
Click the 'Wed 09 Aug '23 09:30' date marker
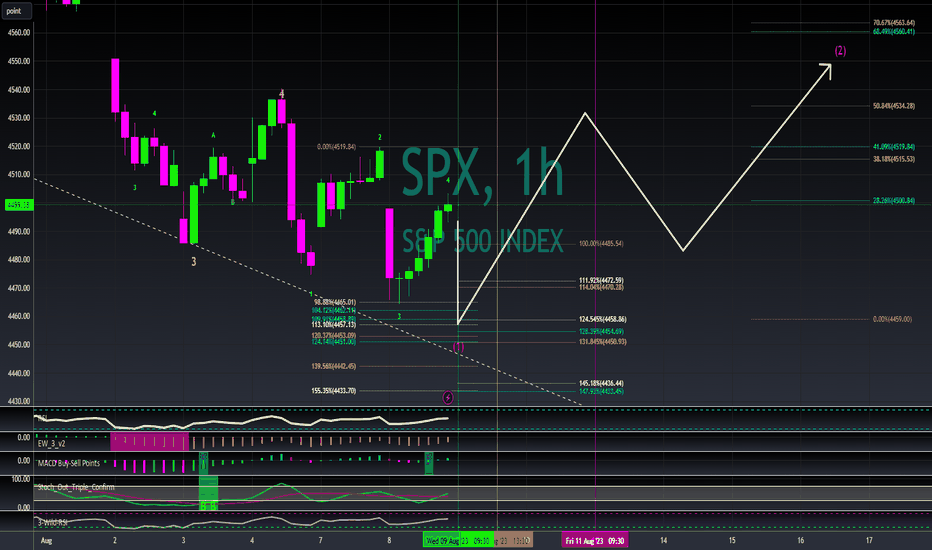pos(458,540)
